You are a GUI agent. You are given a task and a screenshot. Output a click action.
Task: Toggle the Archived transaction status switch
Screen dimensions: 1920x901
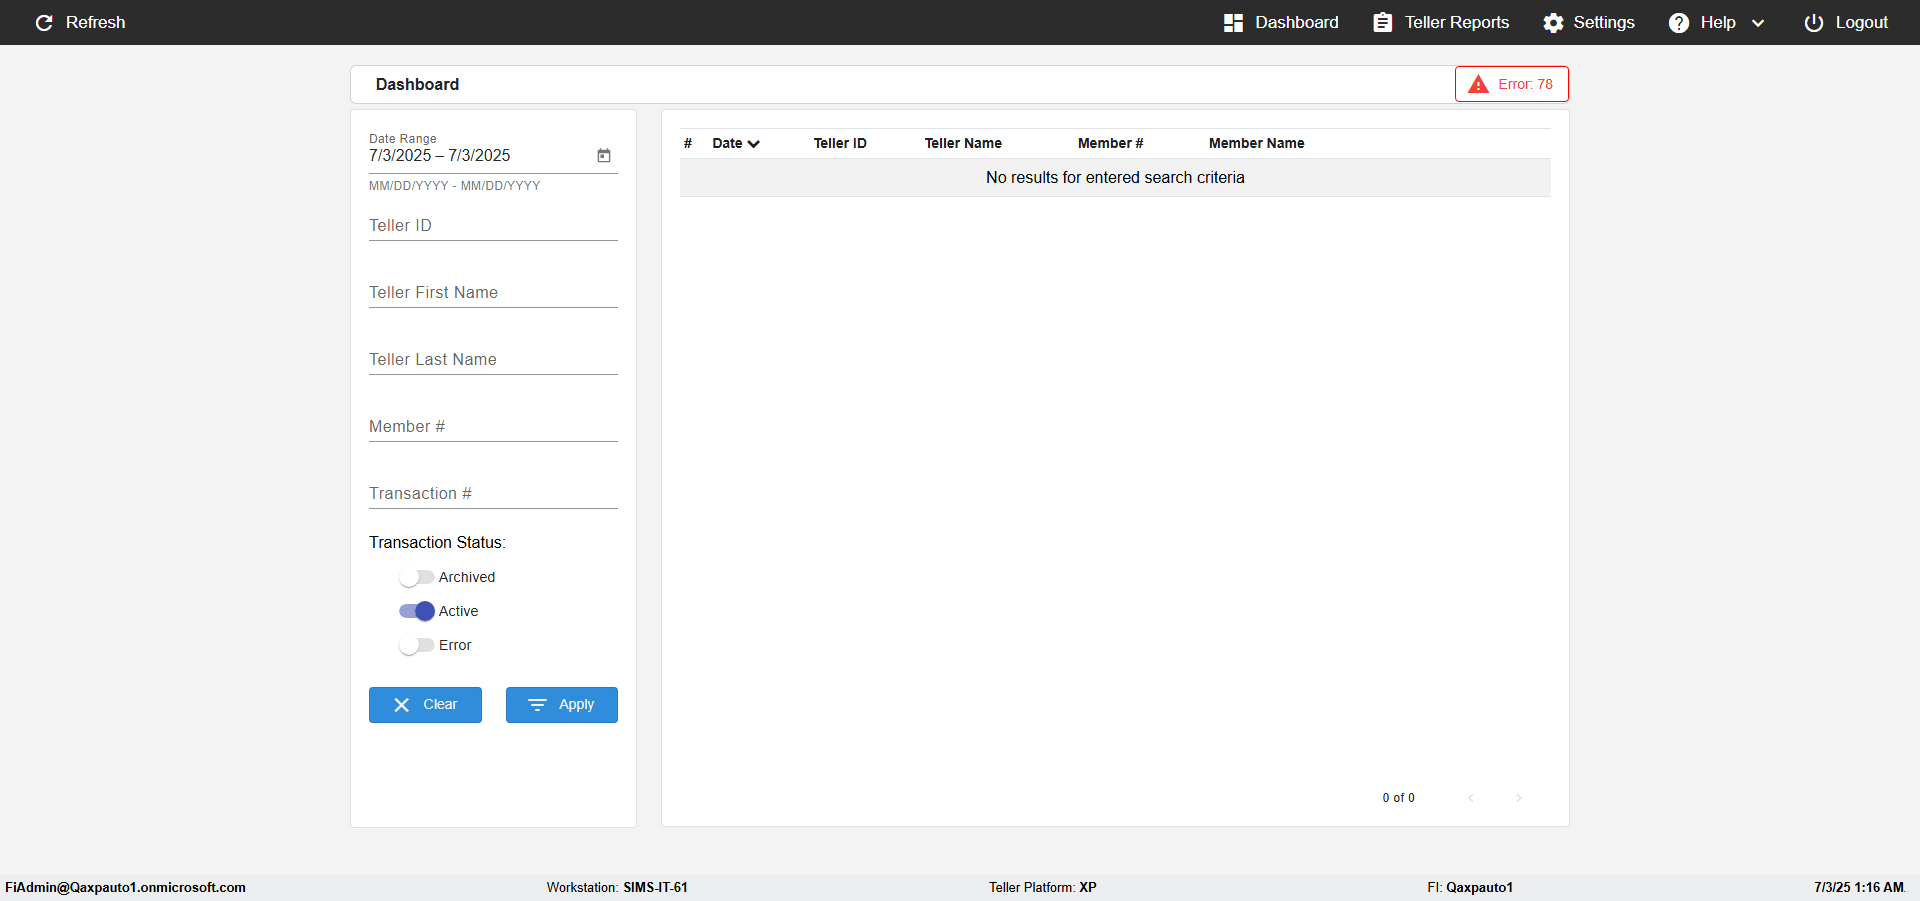(416, 577)
